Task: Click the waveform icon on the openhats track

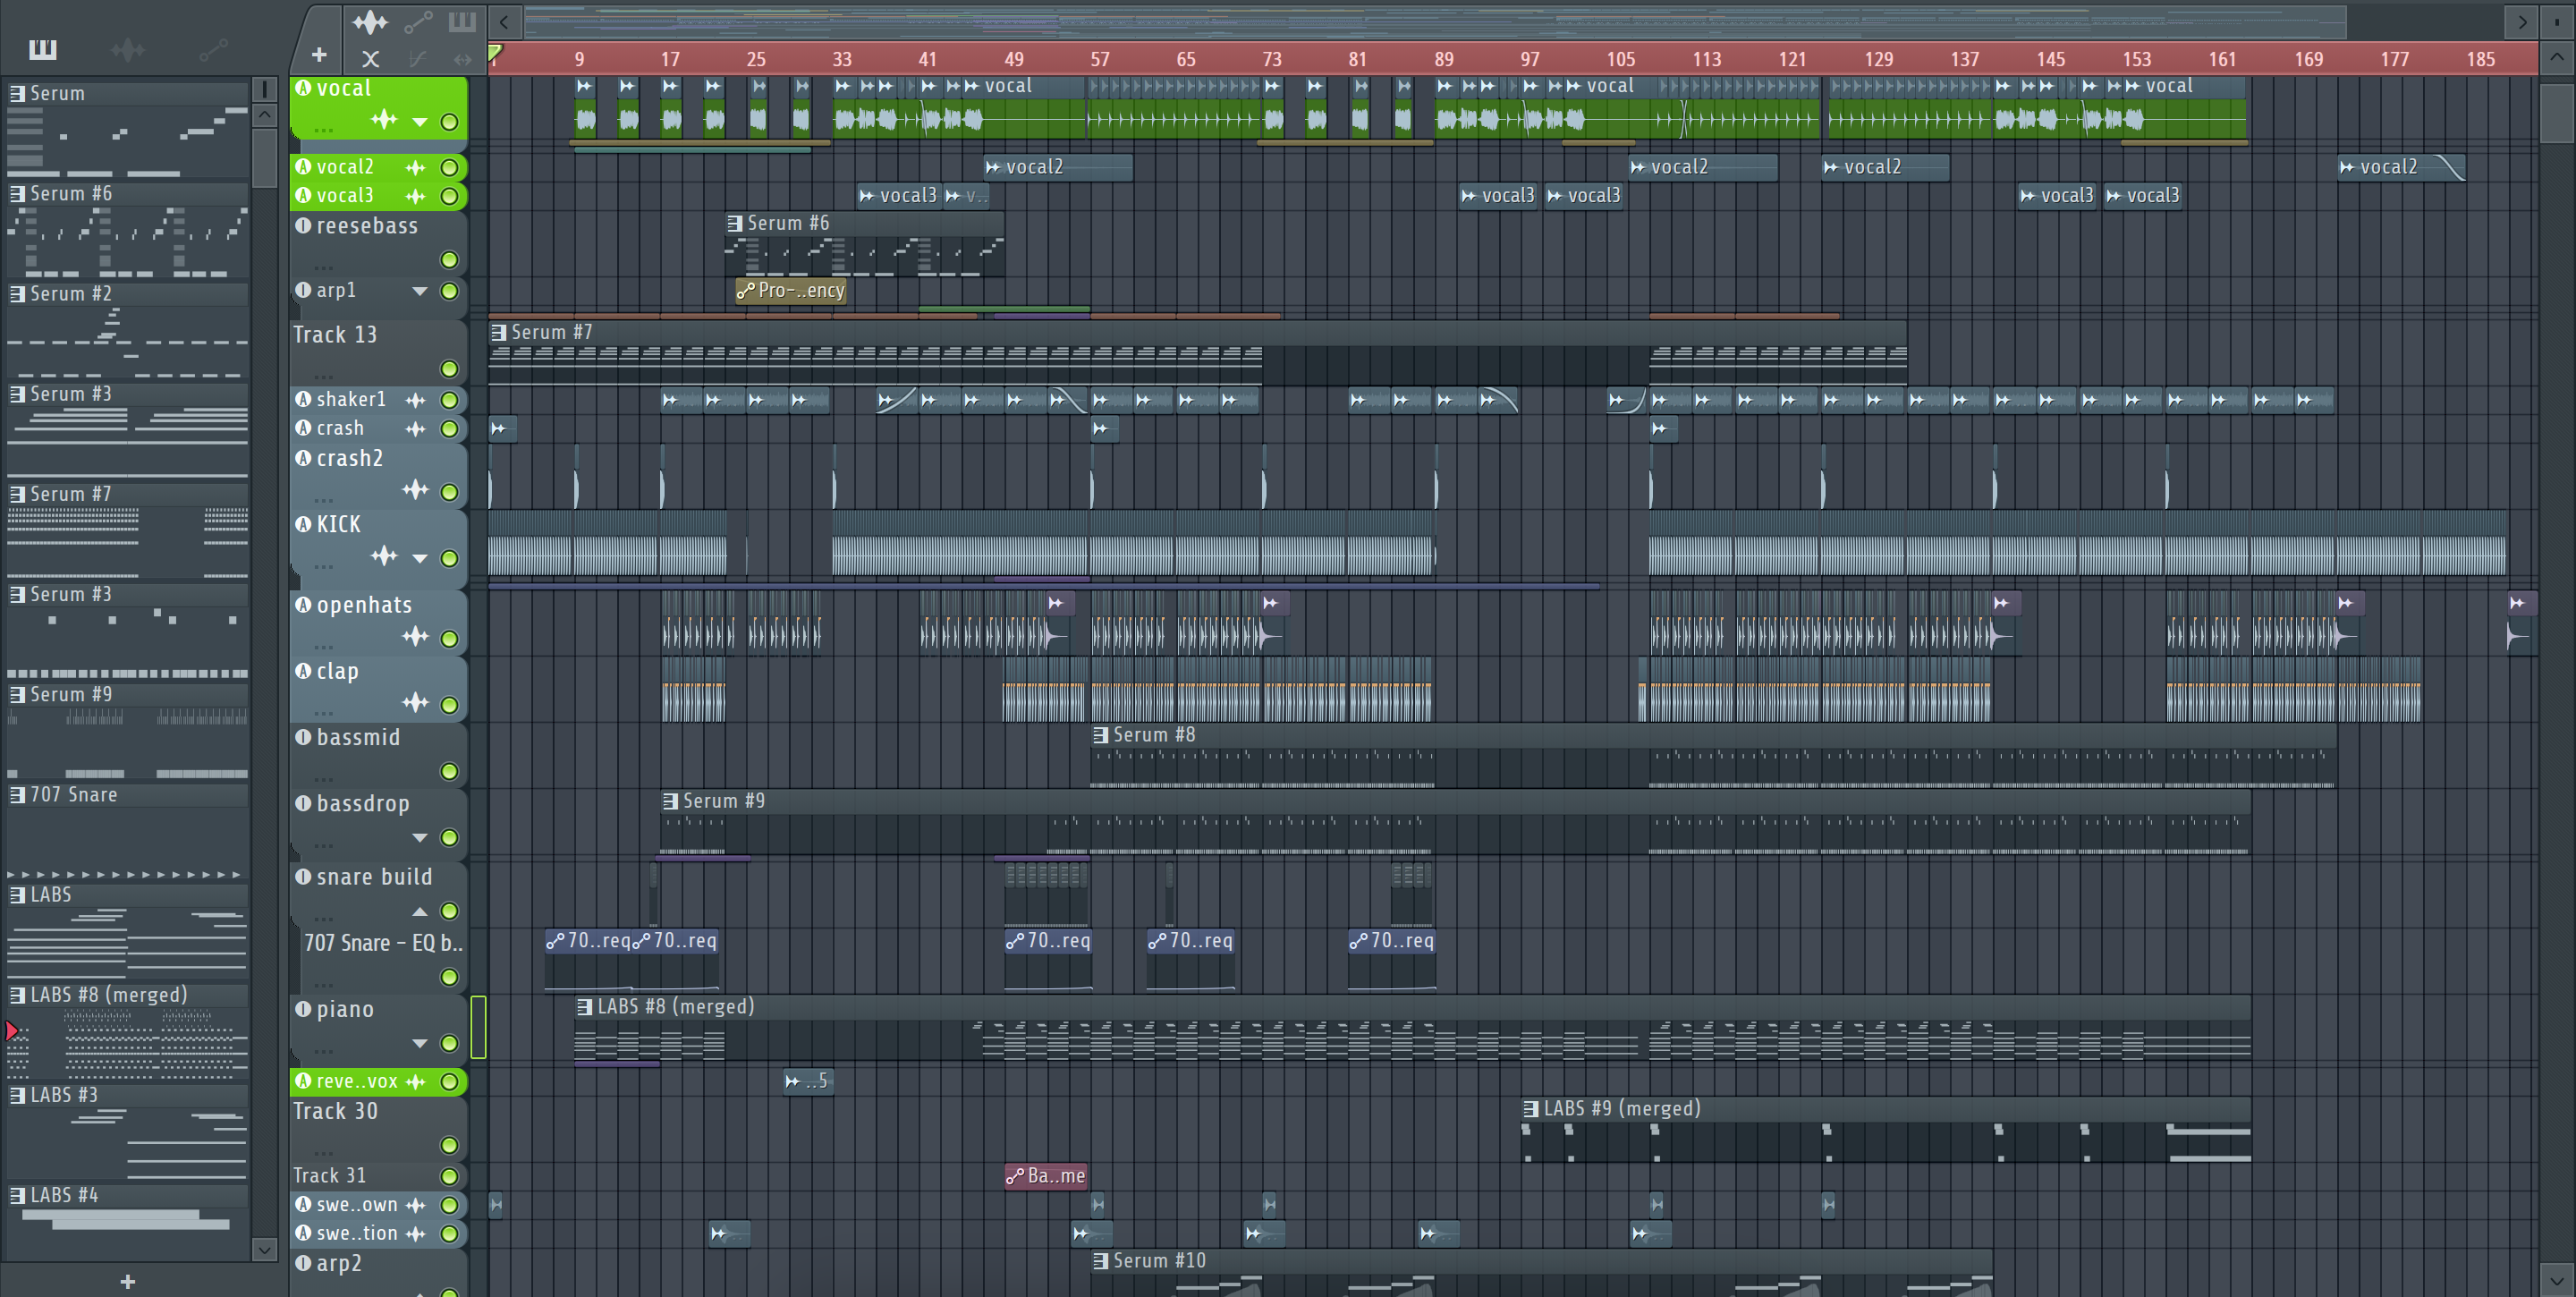Action: (x=416, y=636)
